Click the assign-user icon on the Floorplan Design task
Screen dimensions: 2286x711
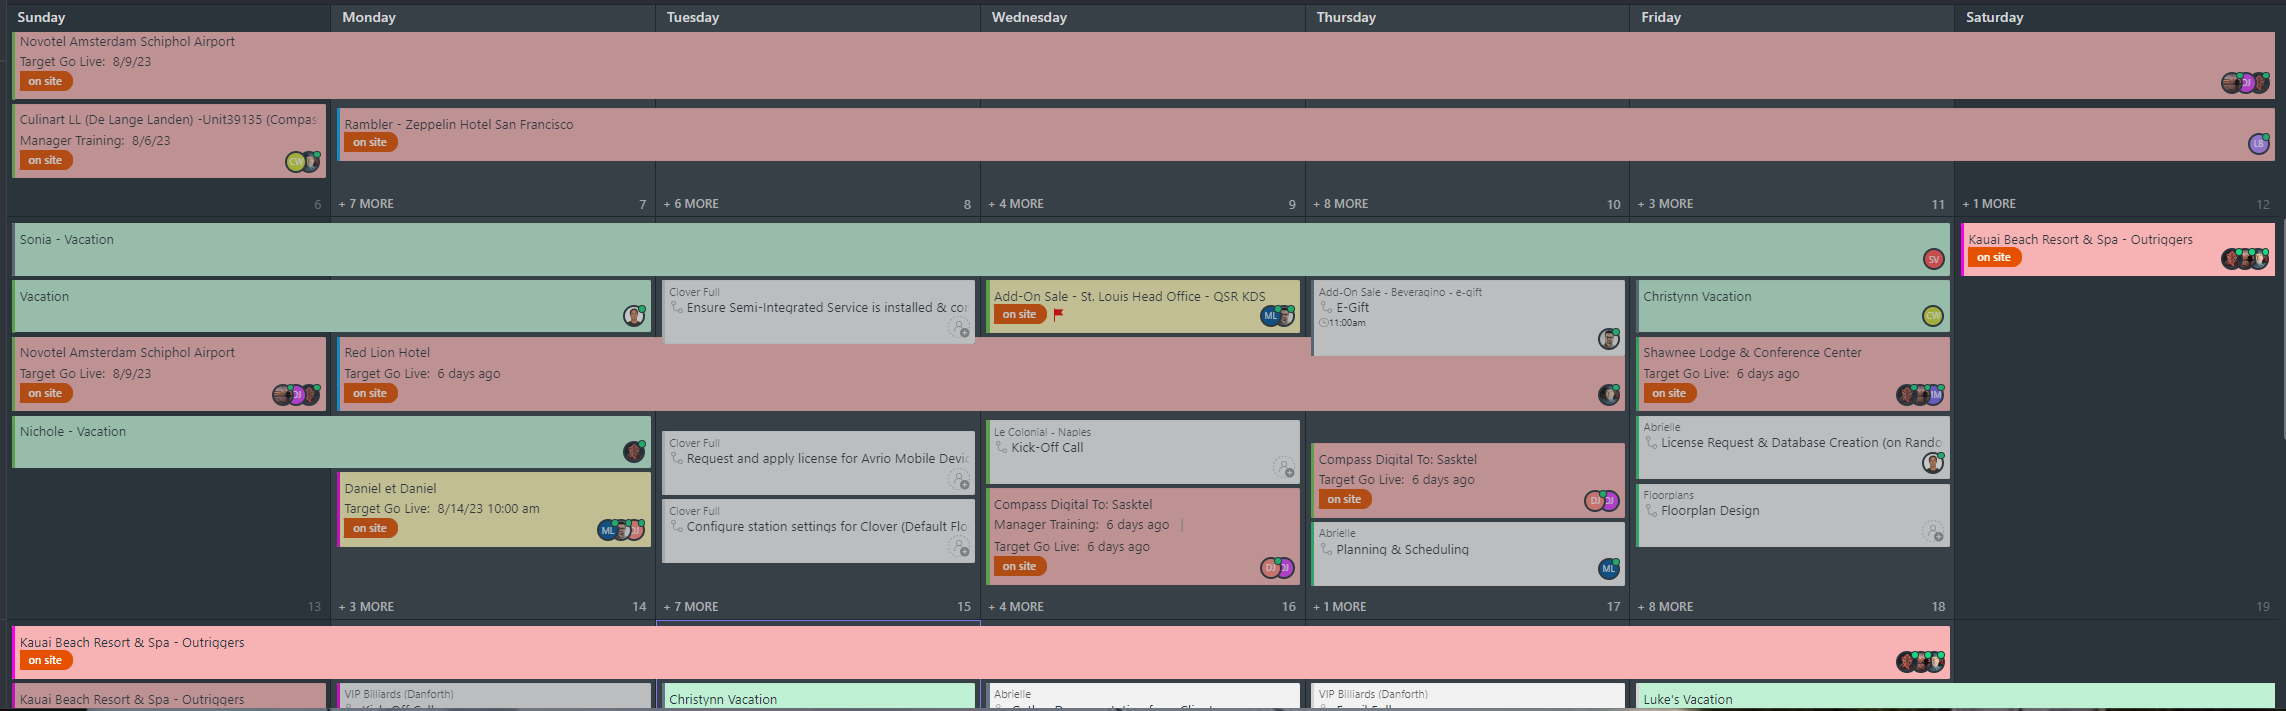(x=1933, y=532)
